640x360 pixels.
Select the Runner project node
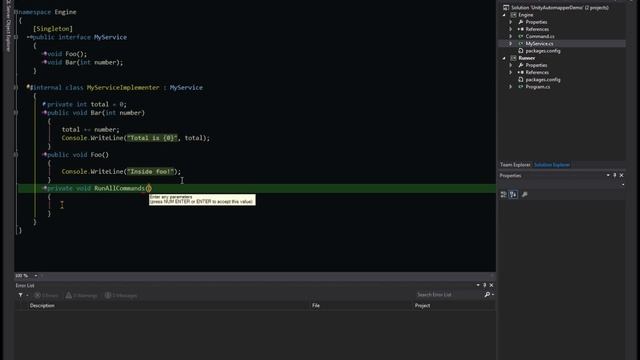click(x=527, y=58)
